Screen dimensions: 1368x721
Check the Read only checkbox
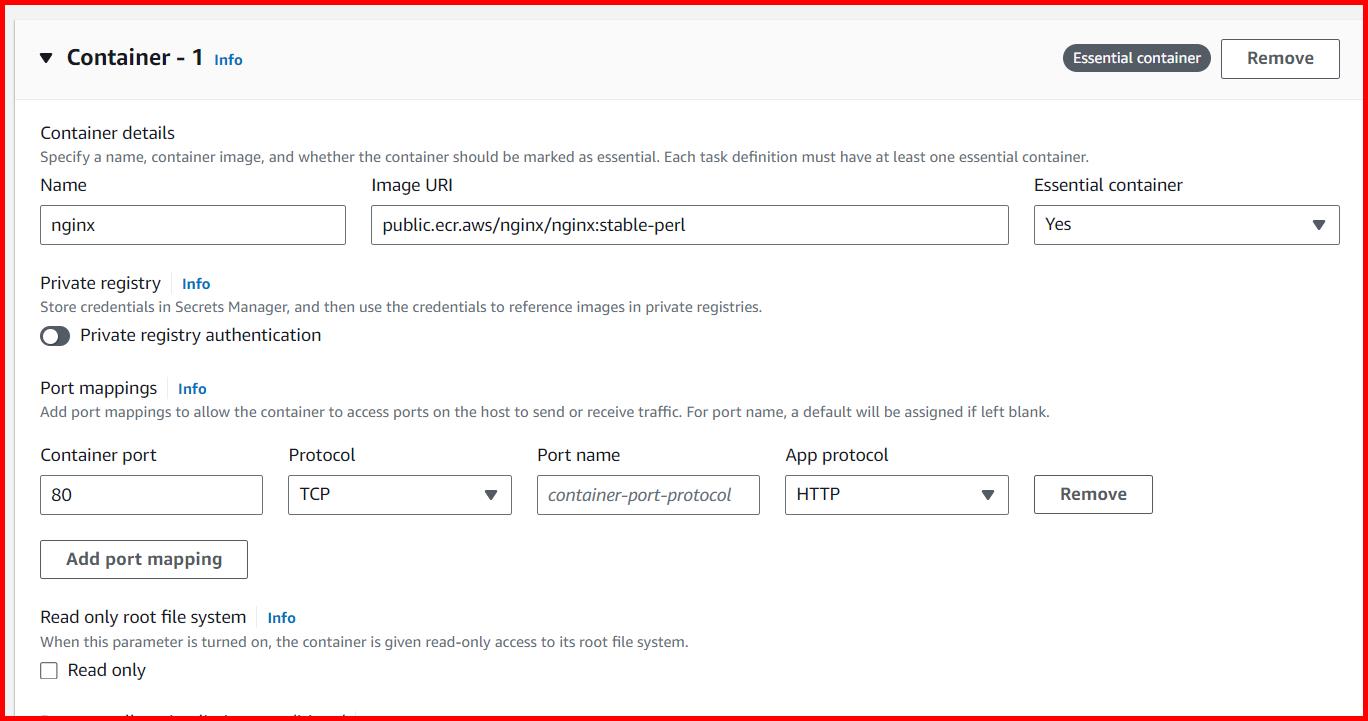pyautogui.click(x=48, y=670)
